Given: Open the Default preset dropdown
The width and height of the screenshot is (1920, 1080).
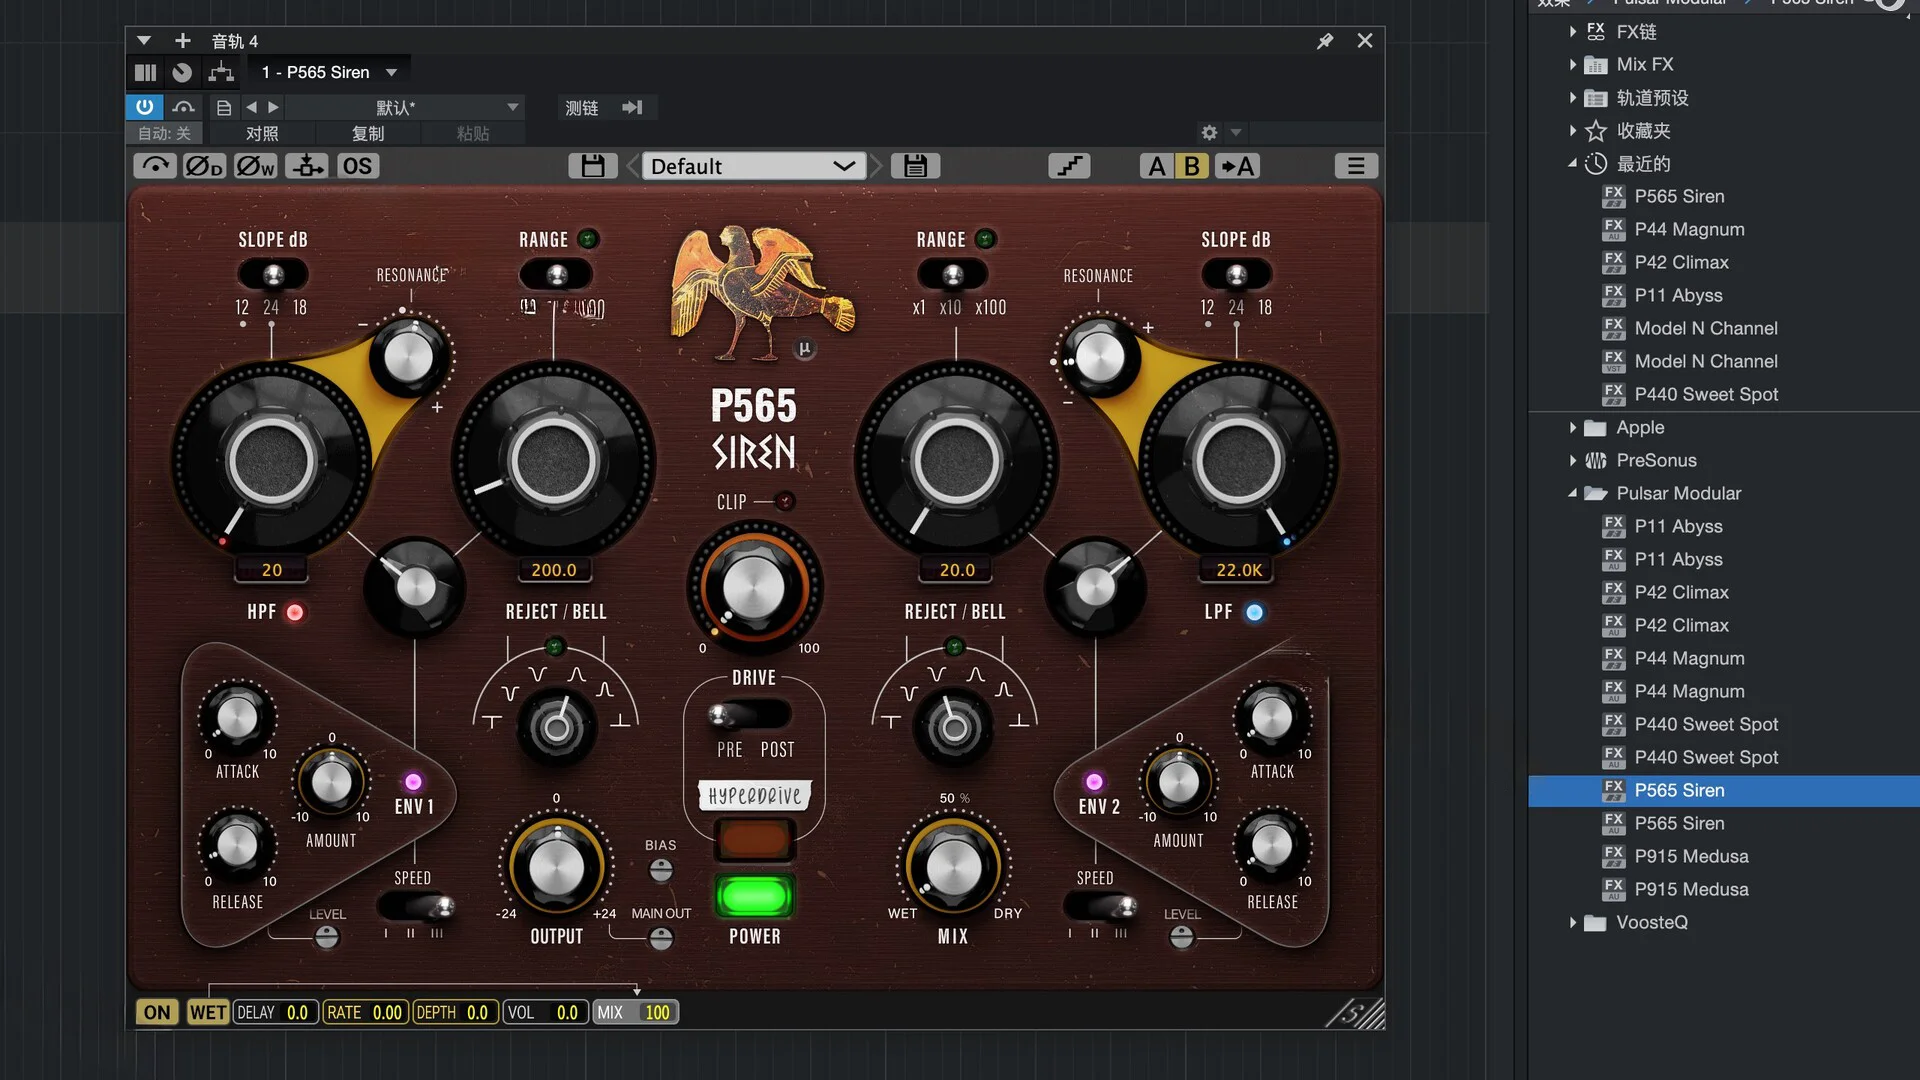Looking at the screenshot, I should tap(753, 166).
